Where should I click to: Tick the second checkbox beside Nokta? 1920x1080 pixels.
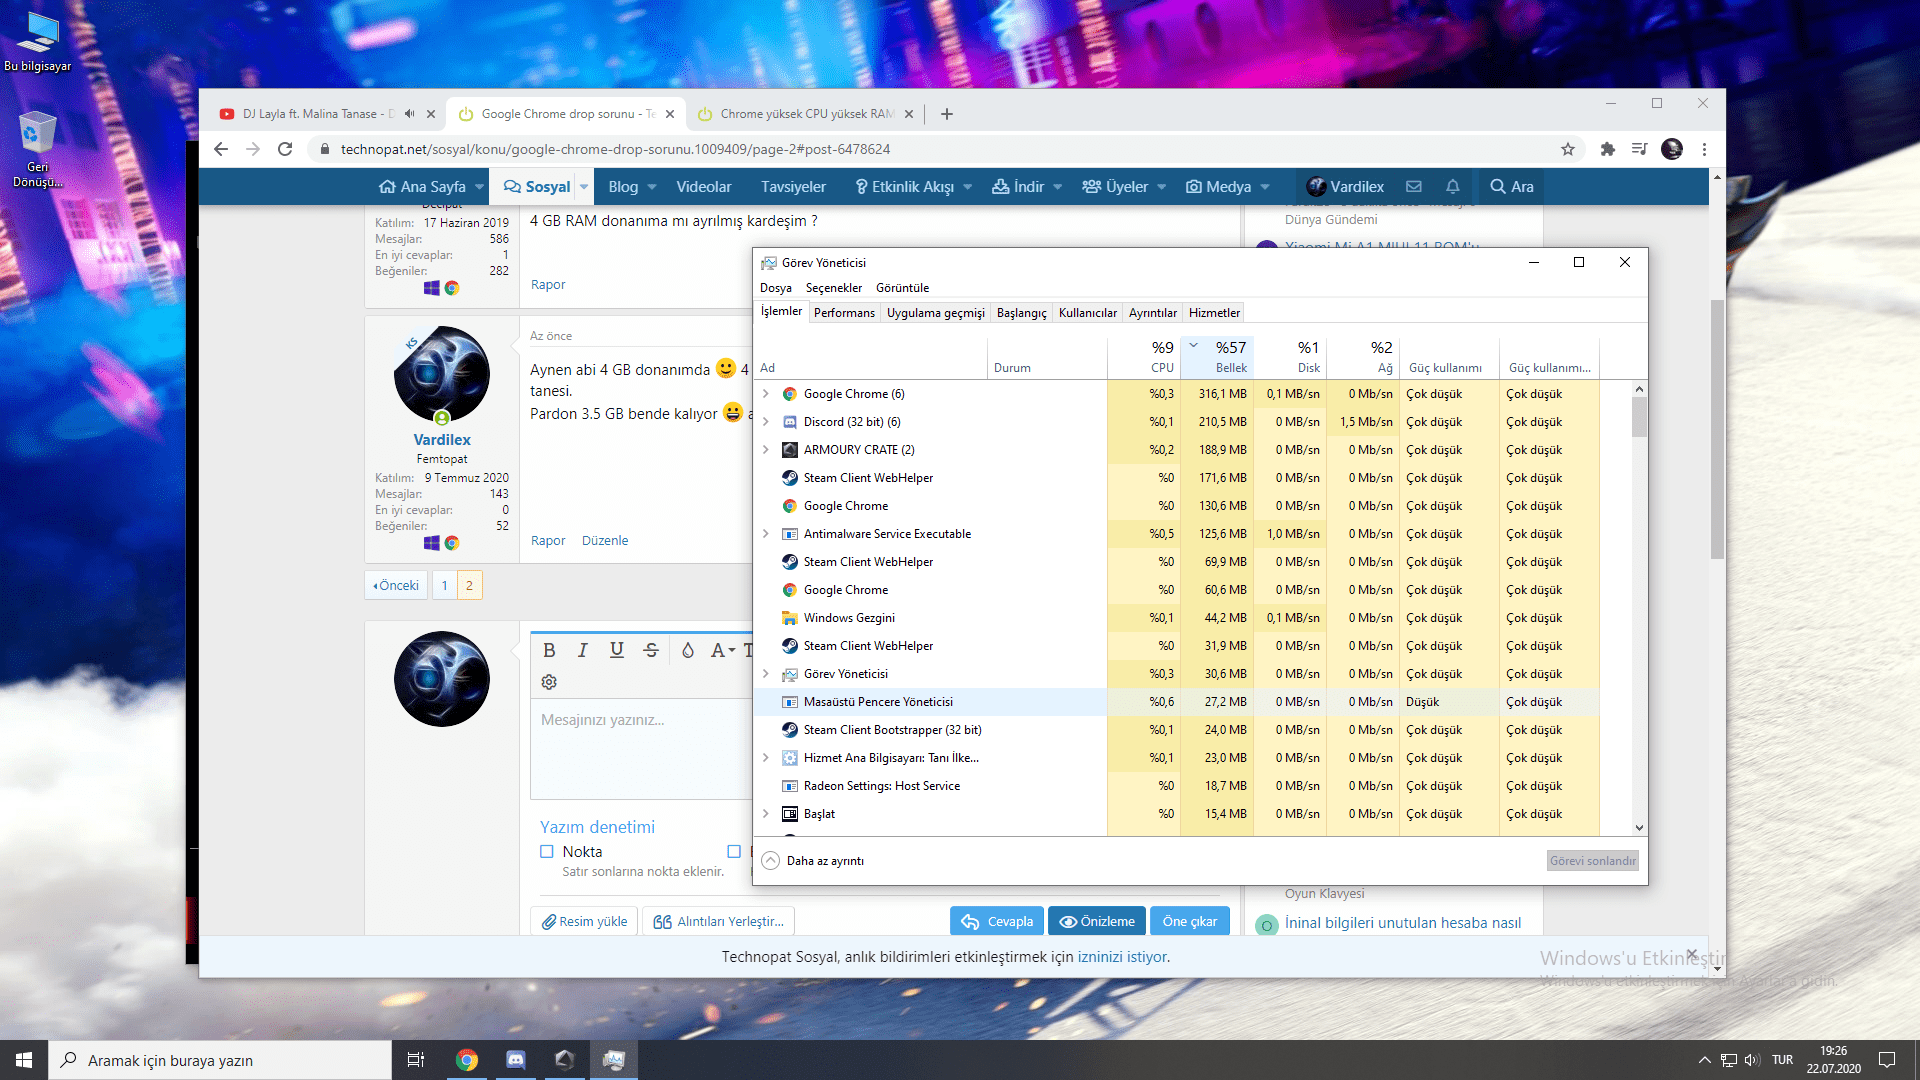click(734, 852)
